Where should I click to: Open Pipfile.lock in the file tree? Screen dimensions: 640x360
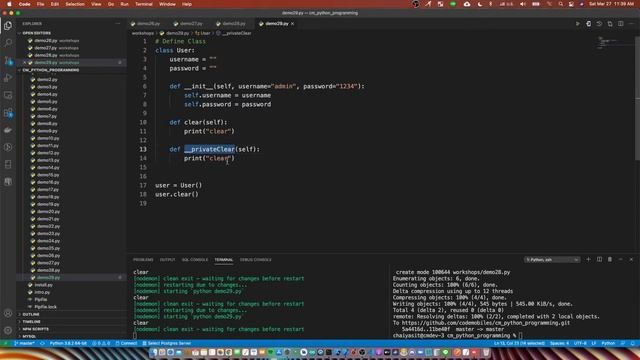coord(45,307)
